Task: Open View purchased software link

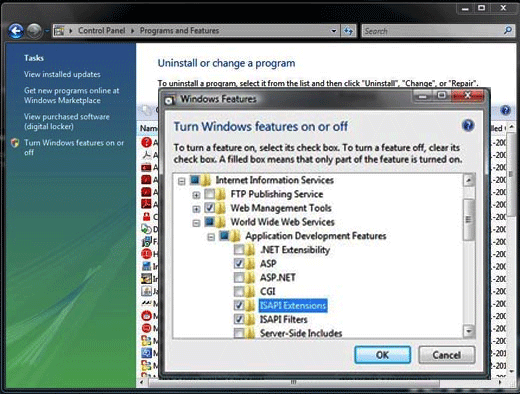Action: [67, 121]
